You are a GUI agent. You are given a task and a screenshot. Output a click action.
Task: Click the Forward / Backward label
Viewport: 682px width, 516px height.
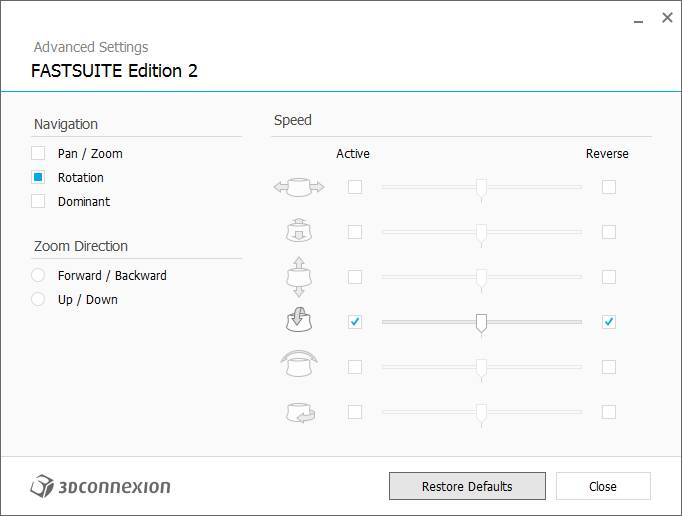(x=112, y=275)
